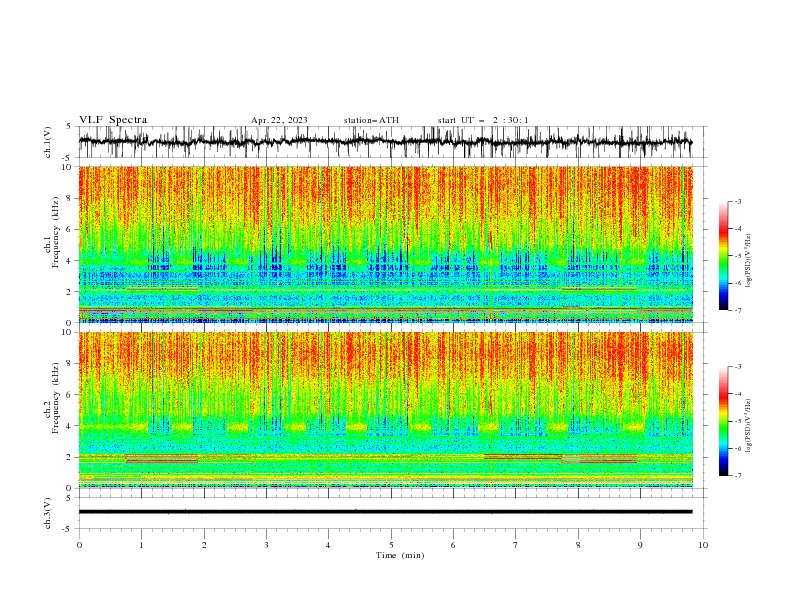Screen dimensions: 792x612
Task: Click the "5" tick on the time axis
Action: (x=391, y=545)
